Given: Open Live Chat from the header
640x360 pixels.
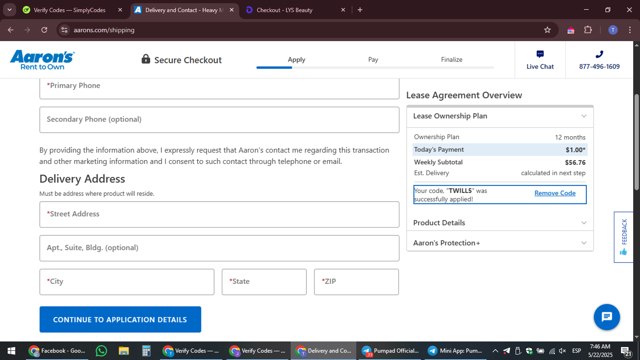Looking at the screenshot, I should pyautogui.click(x=540, y=60).
